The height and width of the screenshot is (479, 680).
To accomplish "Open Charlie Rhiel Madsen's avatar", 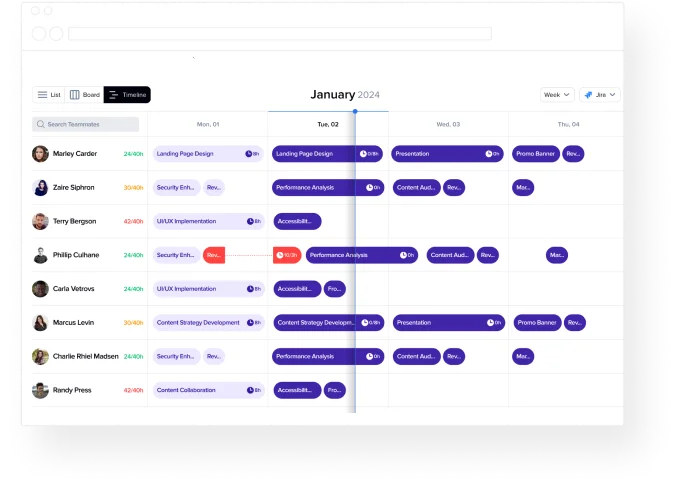I will pyautogui.click(x=40, y=356).
